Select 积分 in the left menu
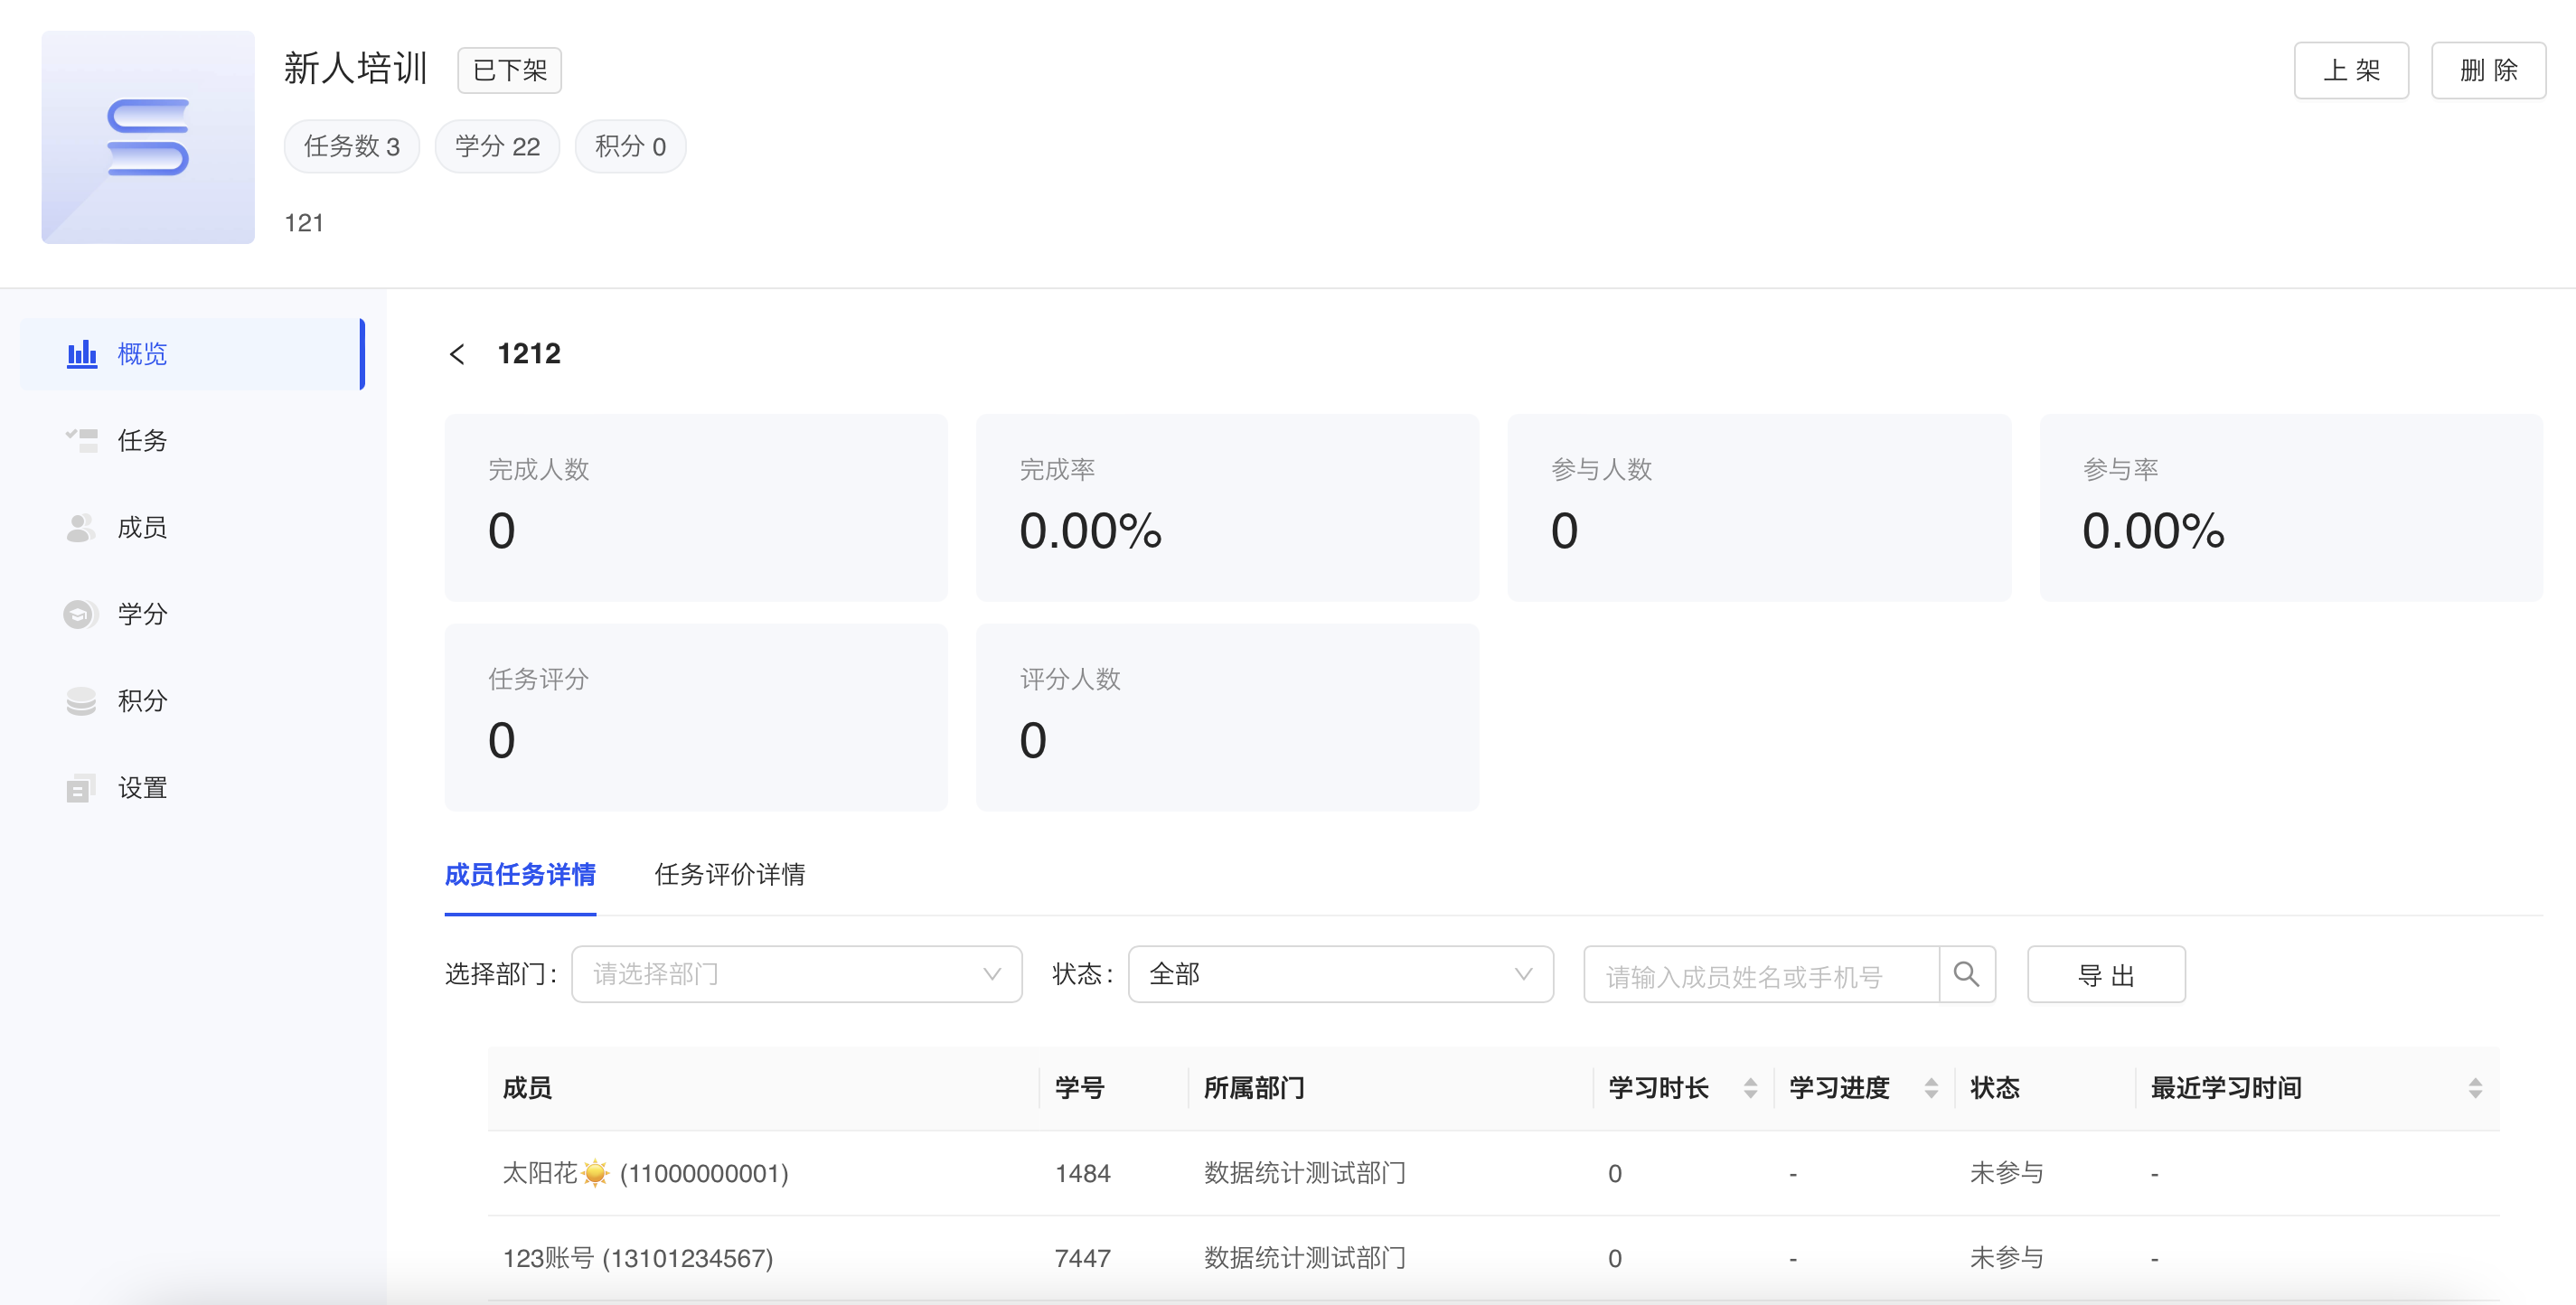The image size is (2576, 1305). tap(192, 701)
